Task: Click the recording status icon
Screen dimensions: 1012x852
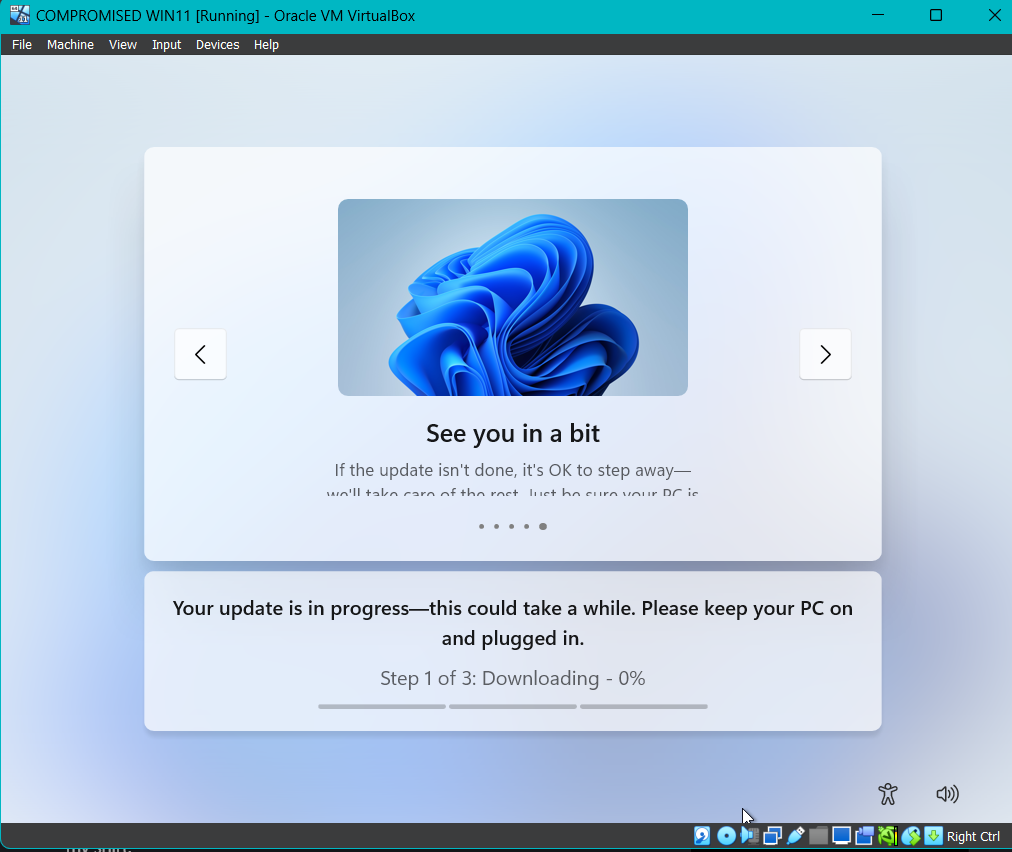Action: pyautogui.click(x=864, y=836)
